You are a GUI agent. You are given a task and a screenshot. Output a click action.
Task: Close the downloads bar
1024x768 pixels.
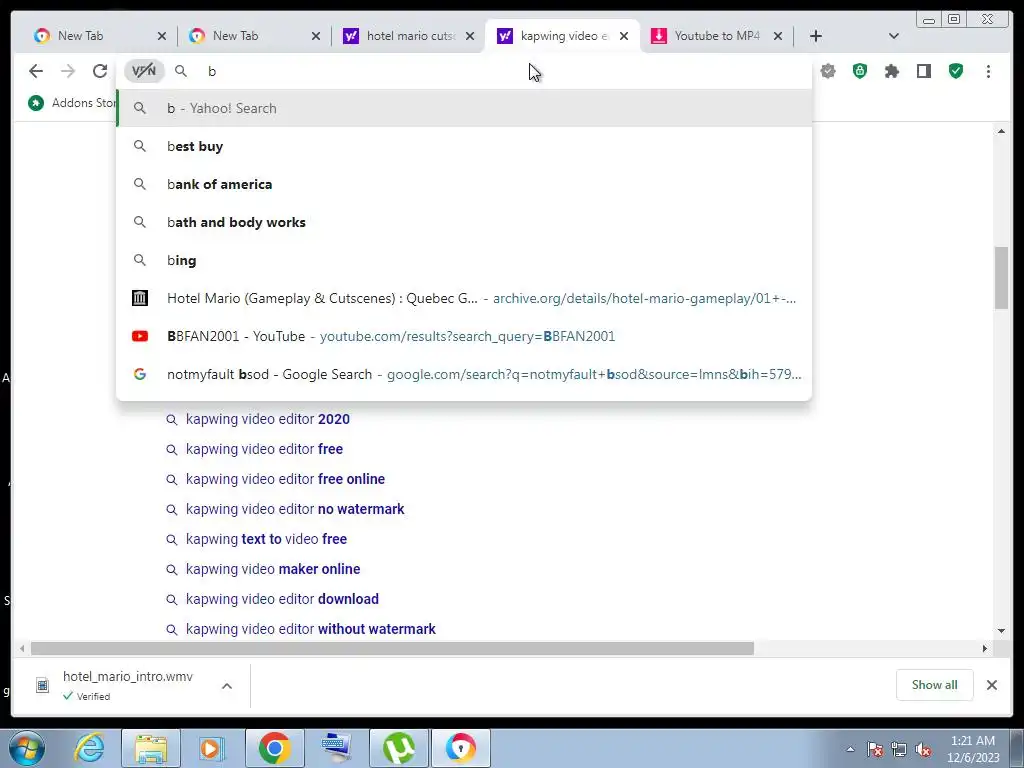tap(992, 685)
